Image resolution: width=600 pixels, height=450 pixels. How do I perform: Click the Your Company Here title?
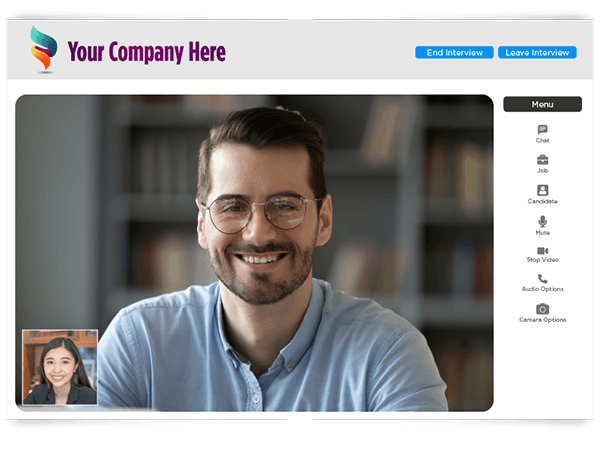[x=147, y=52]
